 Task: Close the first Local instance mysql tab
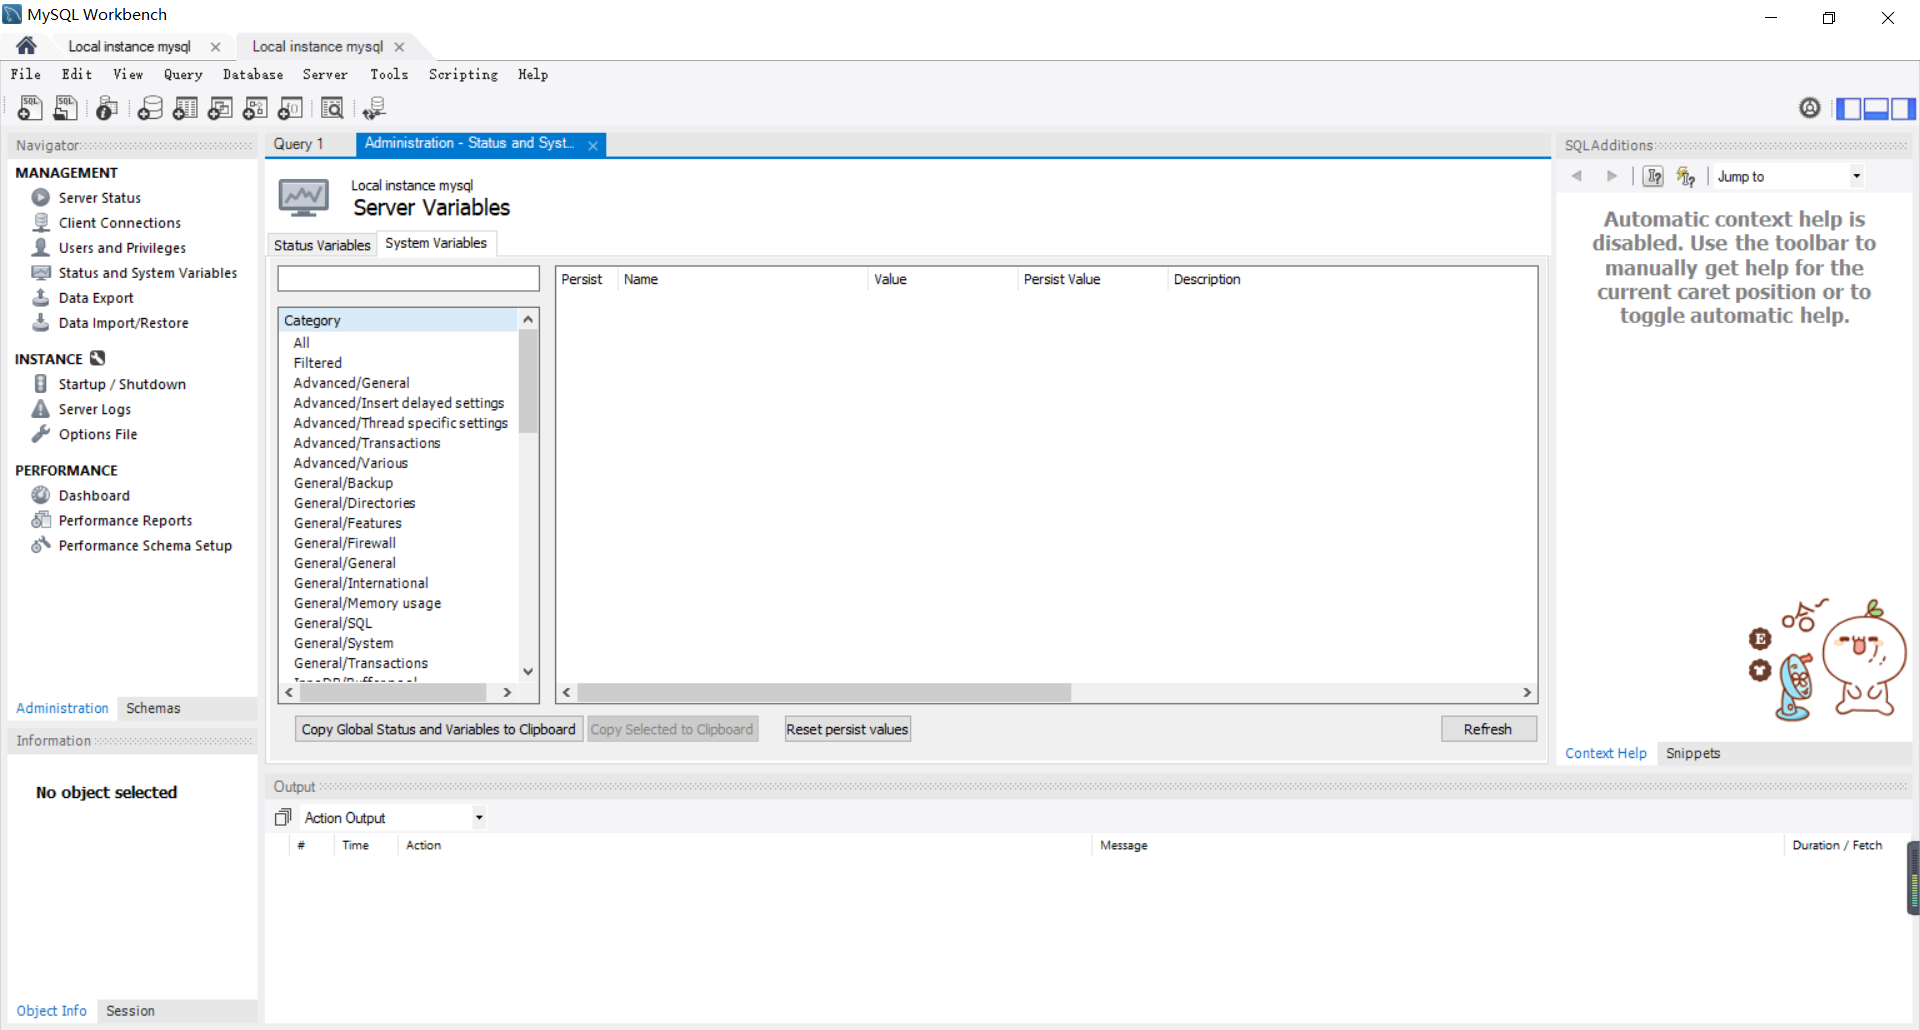[x=215, y=47]
